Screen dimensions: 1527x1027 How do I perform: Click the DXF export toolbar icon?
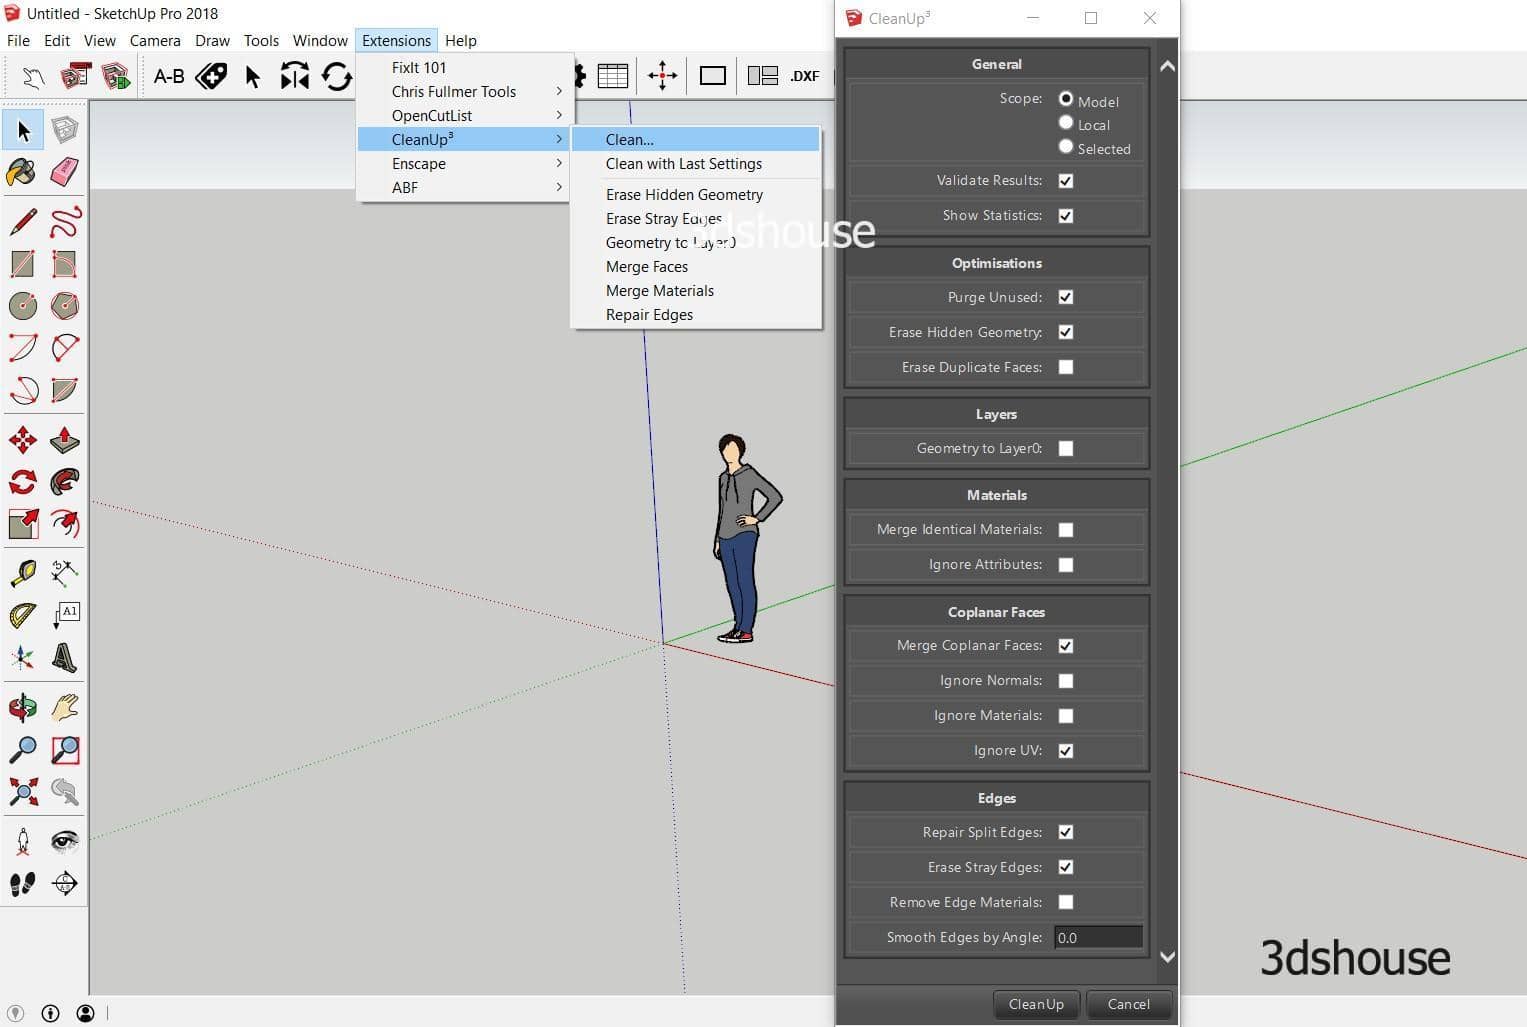pos(804,76)
